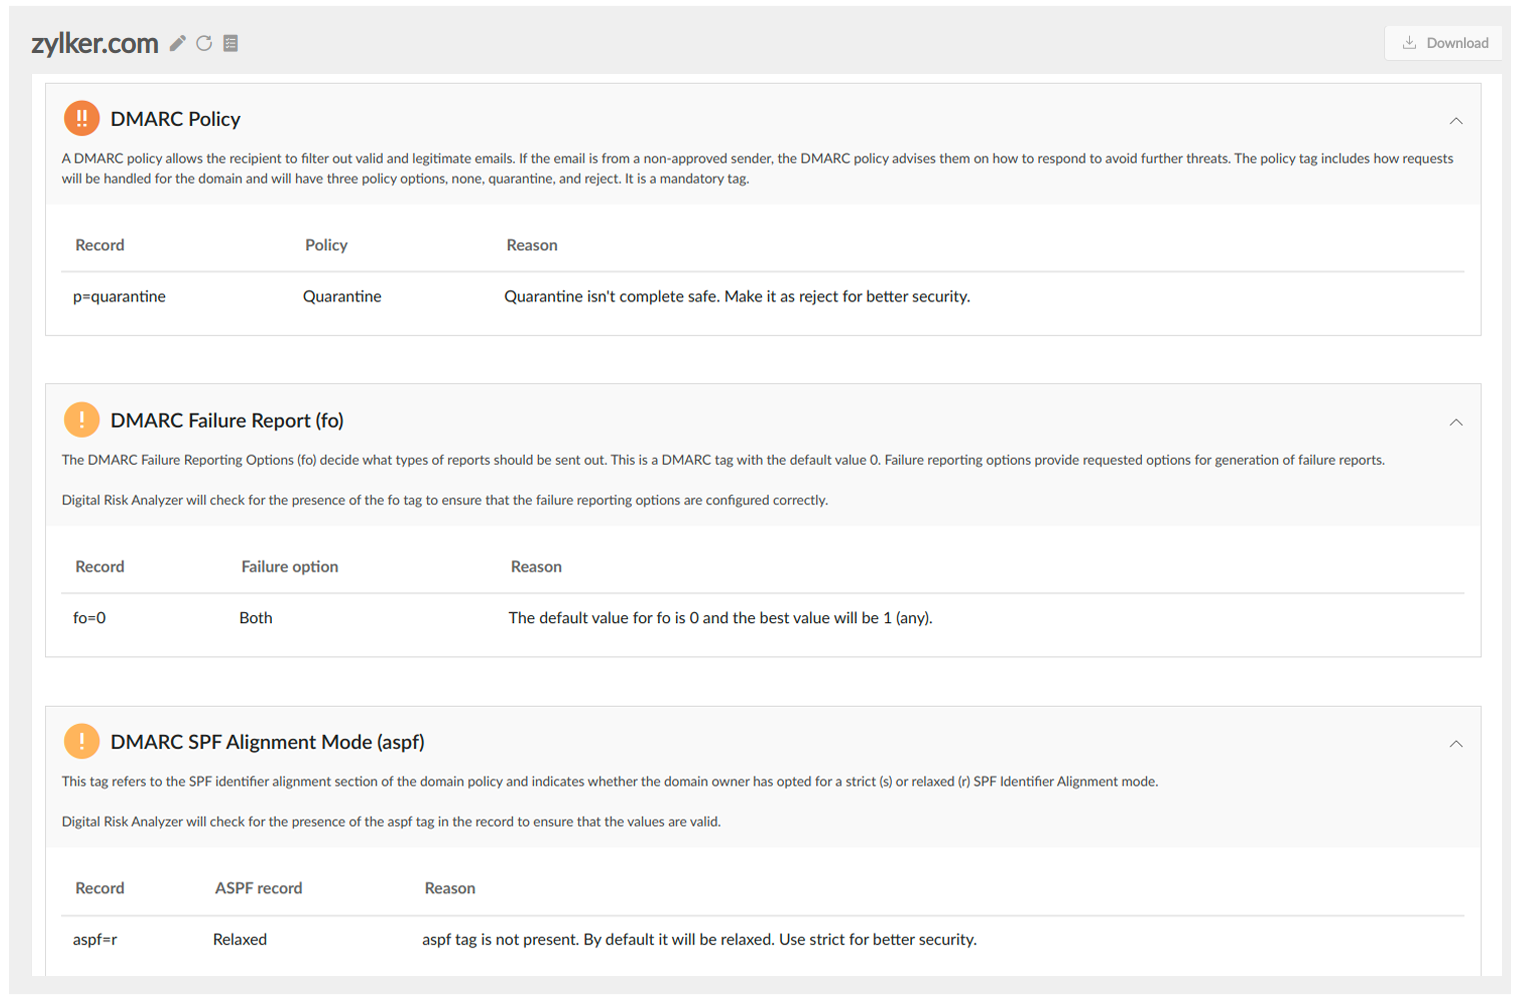Open the report summary list icon
Viewport: 1520px width, 1000px height.
[231, 43]
